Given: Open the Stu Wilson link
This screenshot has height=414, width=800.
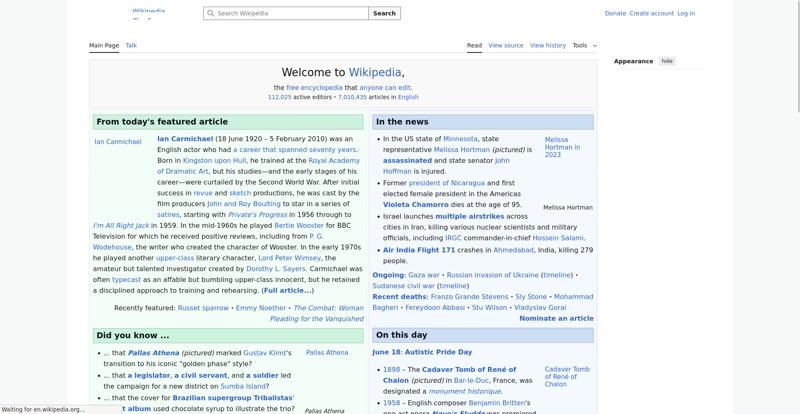Looking at the screenshot, I should coord(489,308).
